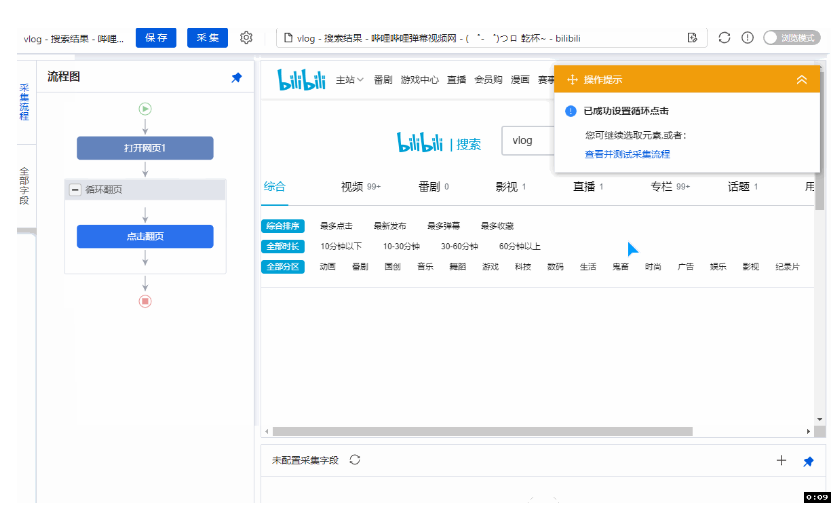The height and width of the screenshot is (511, 834).
Task: Open the settings gear beside 采集 button
Action: (246, 38)
